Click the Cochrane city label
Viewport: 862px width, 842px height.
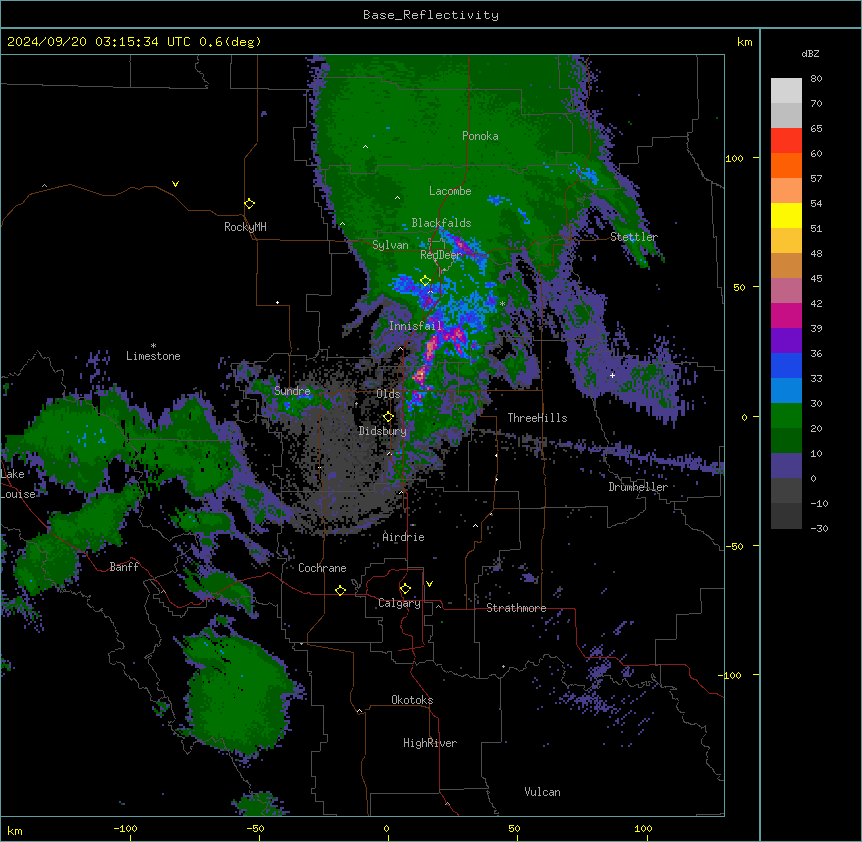pos(322,568)
